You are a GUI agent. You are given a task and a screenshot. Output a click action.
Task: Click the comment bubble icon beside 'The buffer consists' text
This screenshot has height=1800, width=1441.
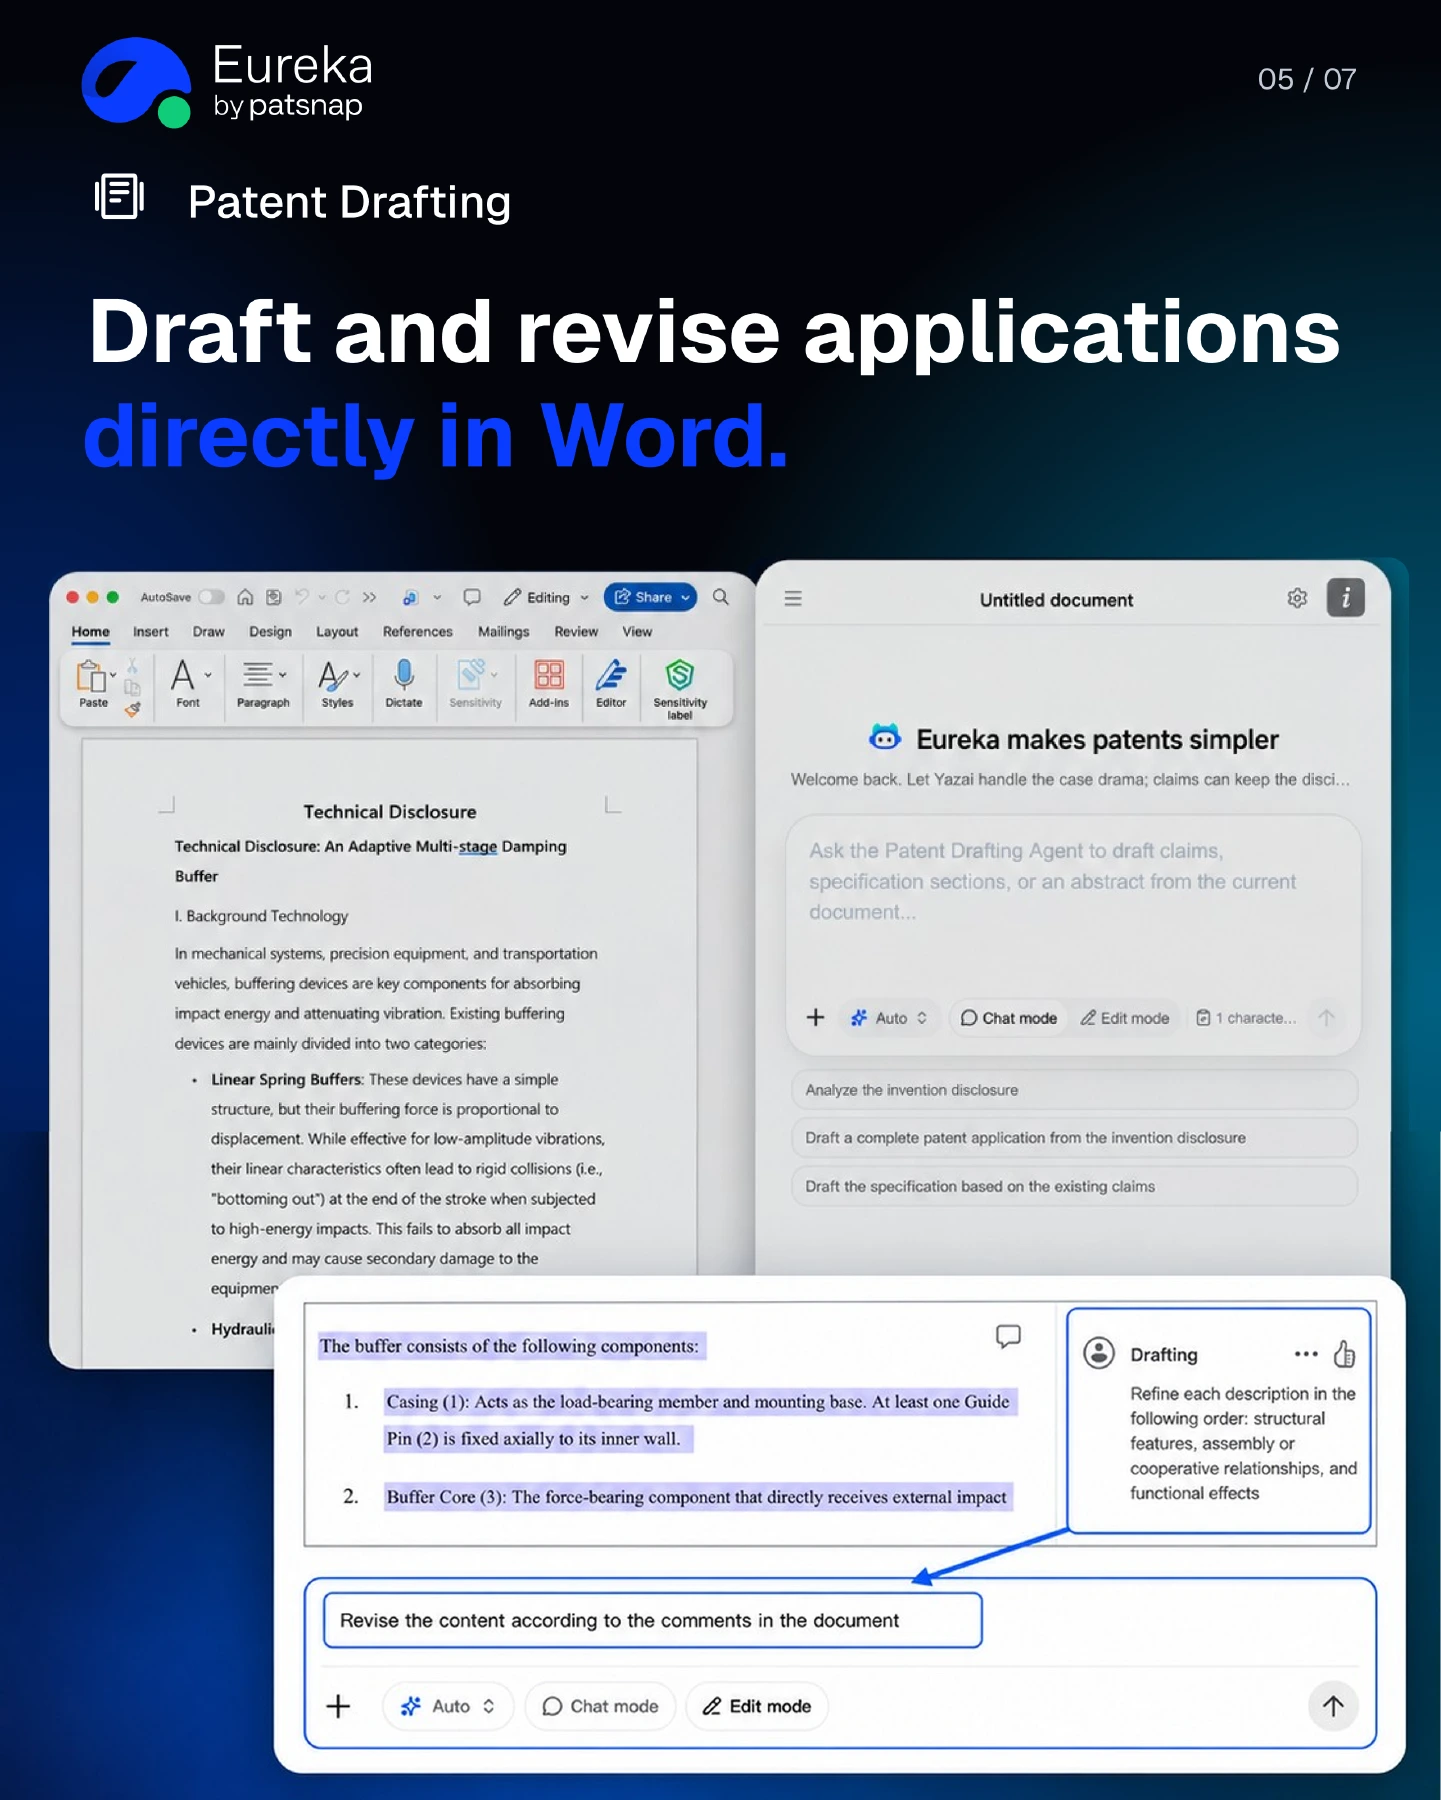coord(1008,1336)
